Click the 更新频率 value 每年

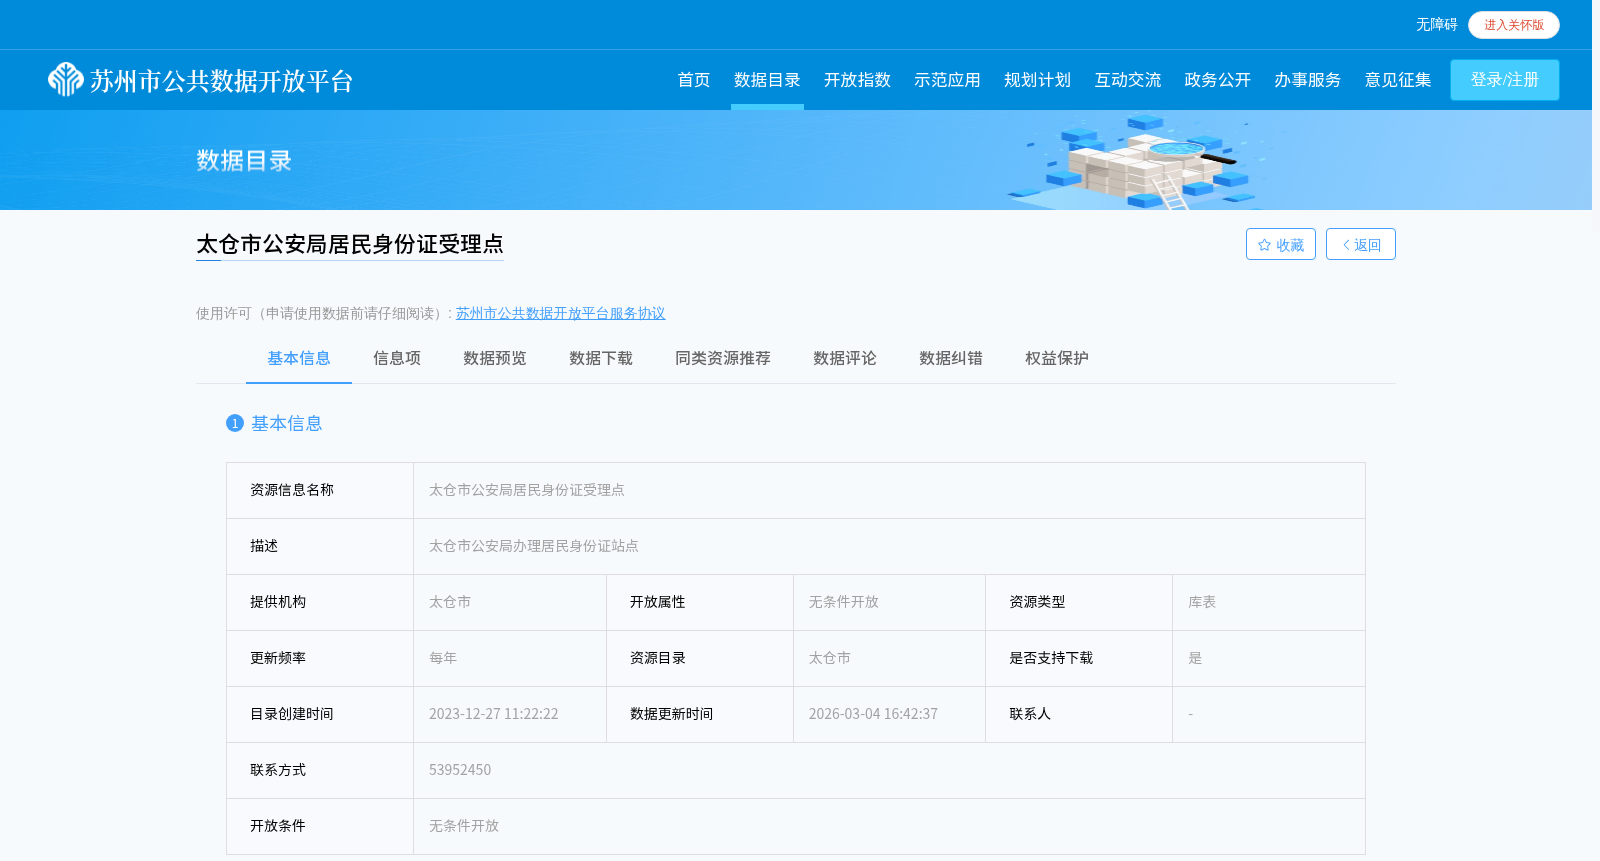(443, 658)
